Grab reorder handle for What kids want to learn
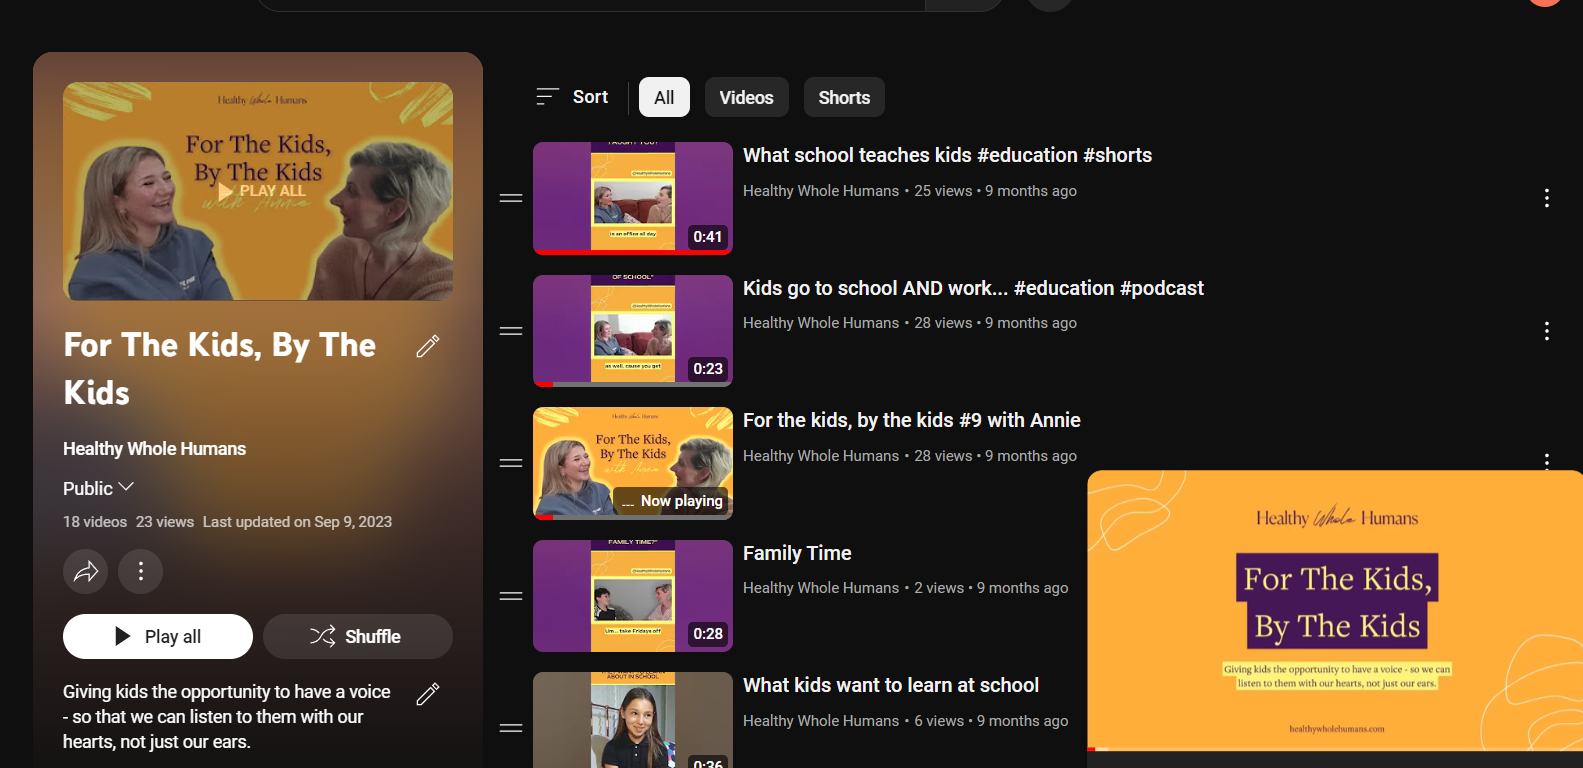This screenshot has height=768, width=1583. pyautogui.click(x=511, y=728)
